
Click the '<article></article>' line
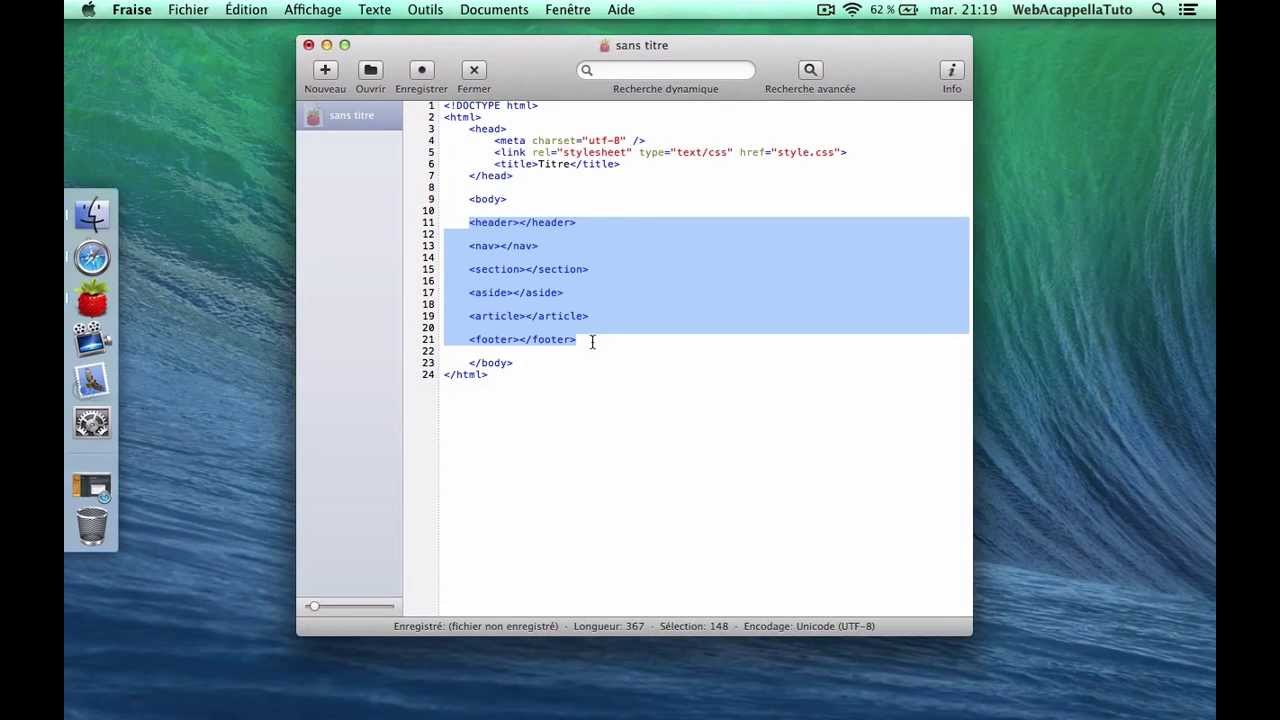(528, 316)
